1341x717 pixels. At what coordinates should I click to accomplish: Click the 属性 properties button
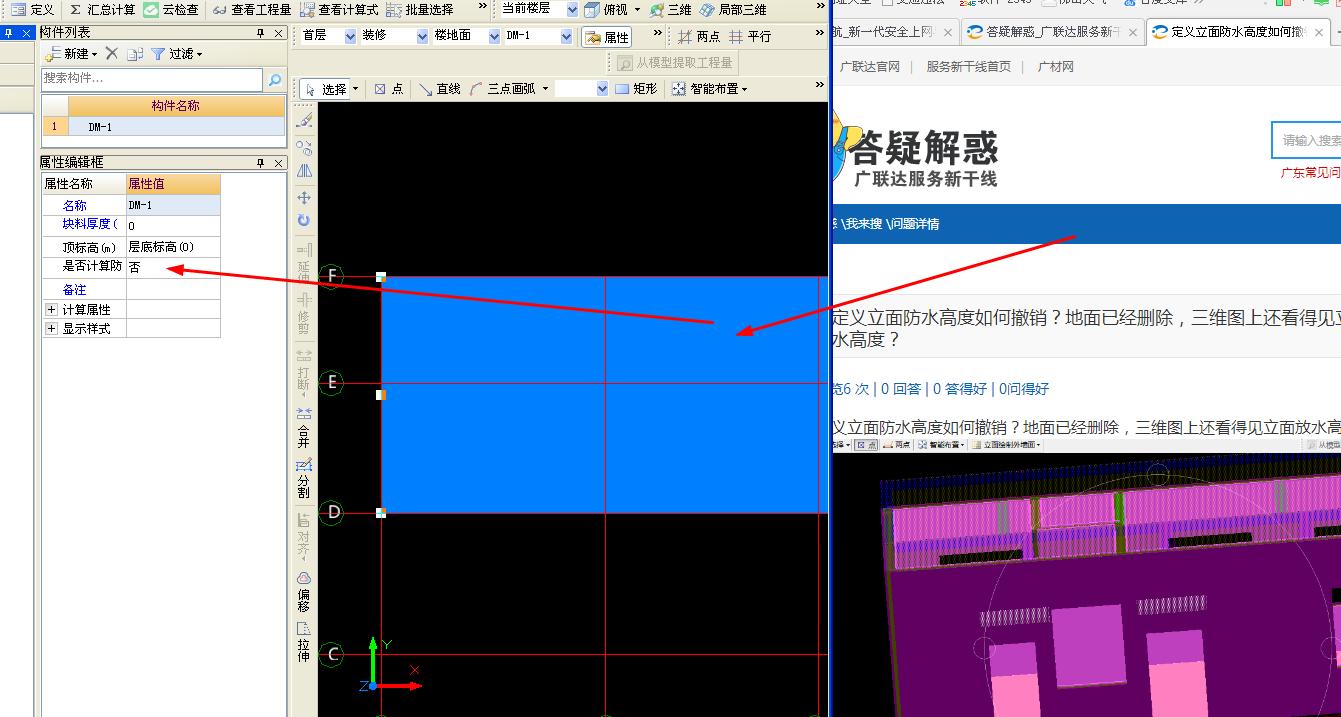(x=607, y=36)
